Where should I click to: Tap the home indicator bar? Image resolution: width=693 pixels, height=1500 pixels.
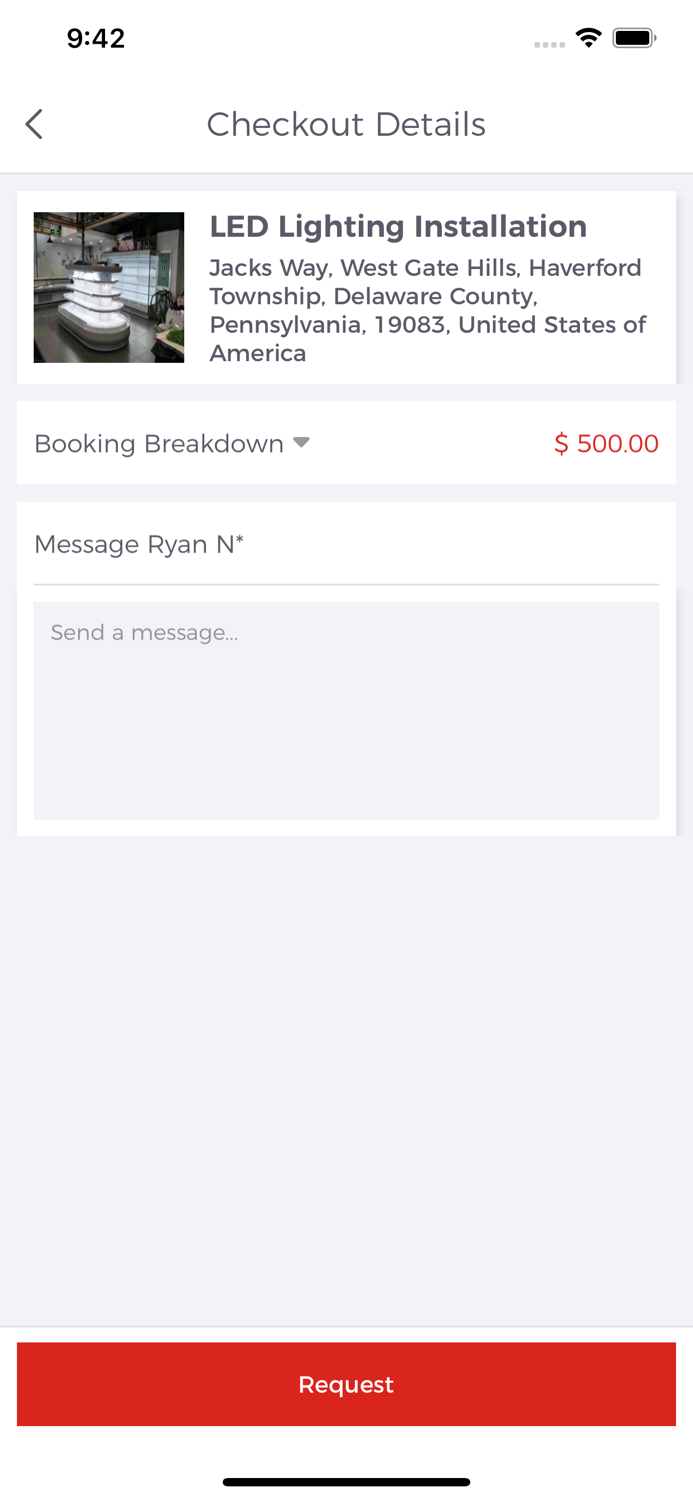tap(346, 1482)
